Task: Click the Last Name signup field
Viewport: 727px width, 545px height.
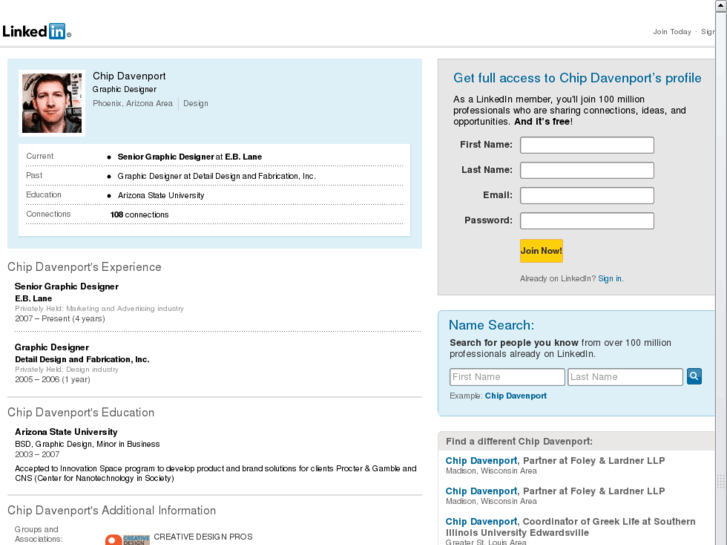Action: (587, 170)
